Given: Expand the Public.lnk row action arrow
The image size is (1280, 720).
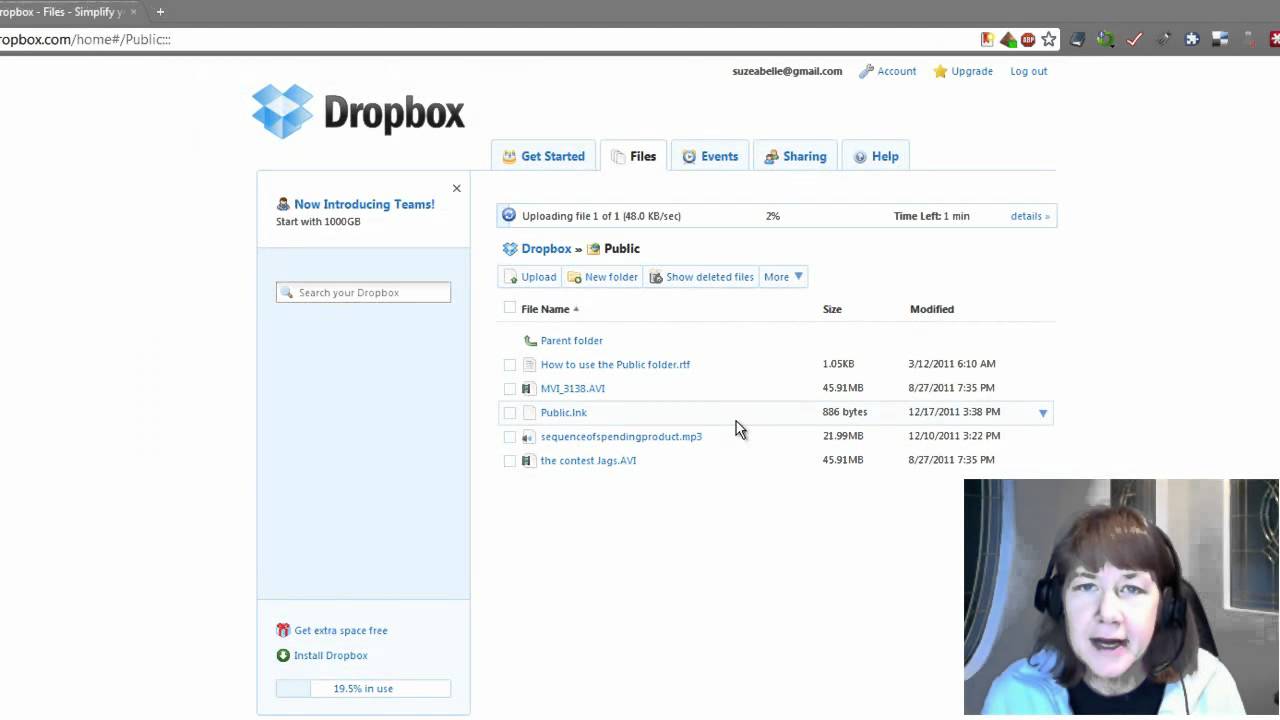Looking at the screenshot, I should pos(1043,413).
